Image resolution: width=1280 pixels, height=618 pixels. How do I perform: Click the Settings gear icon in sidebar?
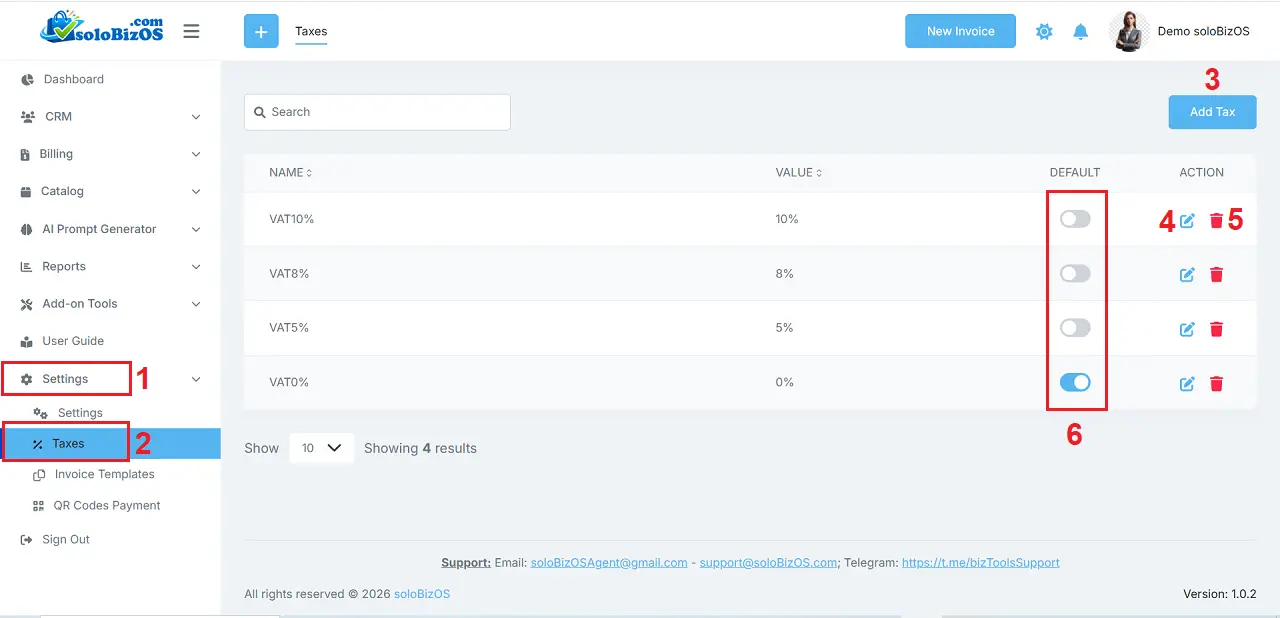point(27,379)
